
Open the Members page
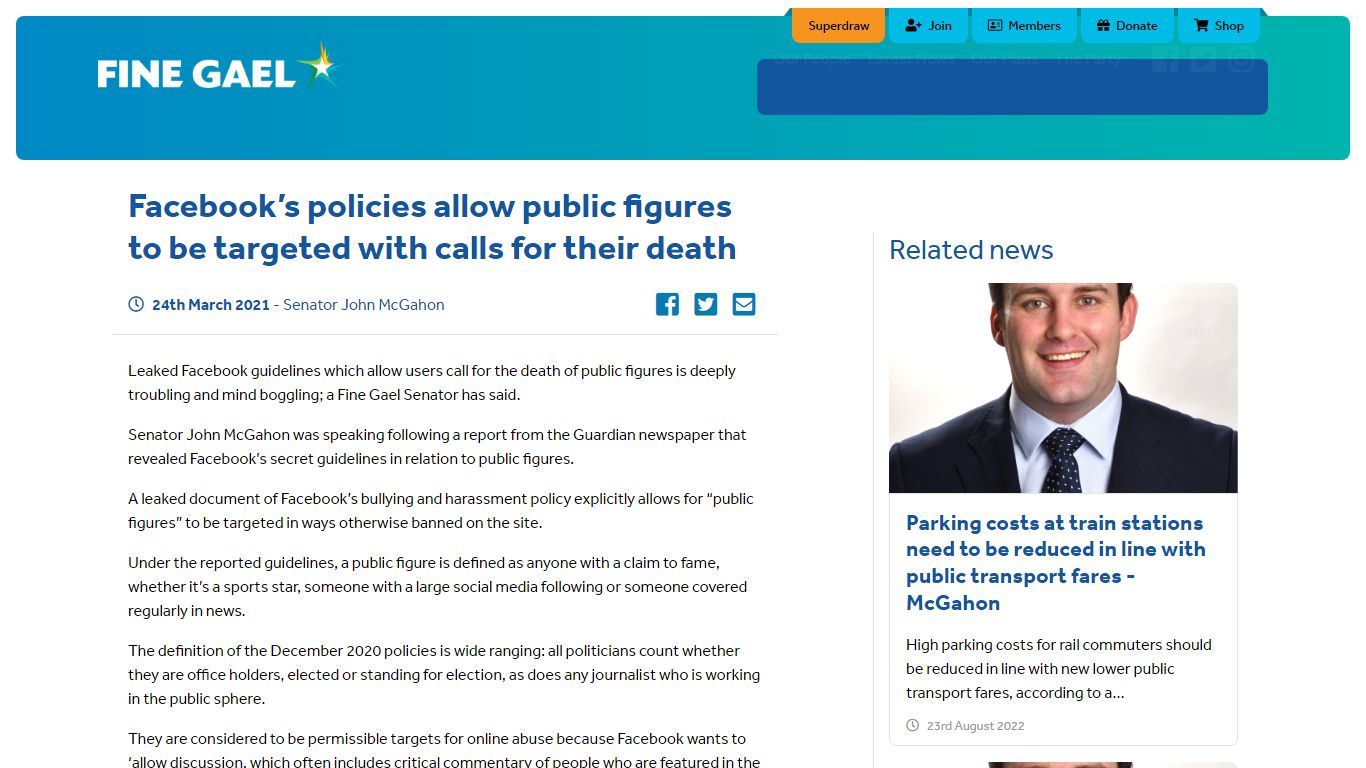(x=1024, y=26)
